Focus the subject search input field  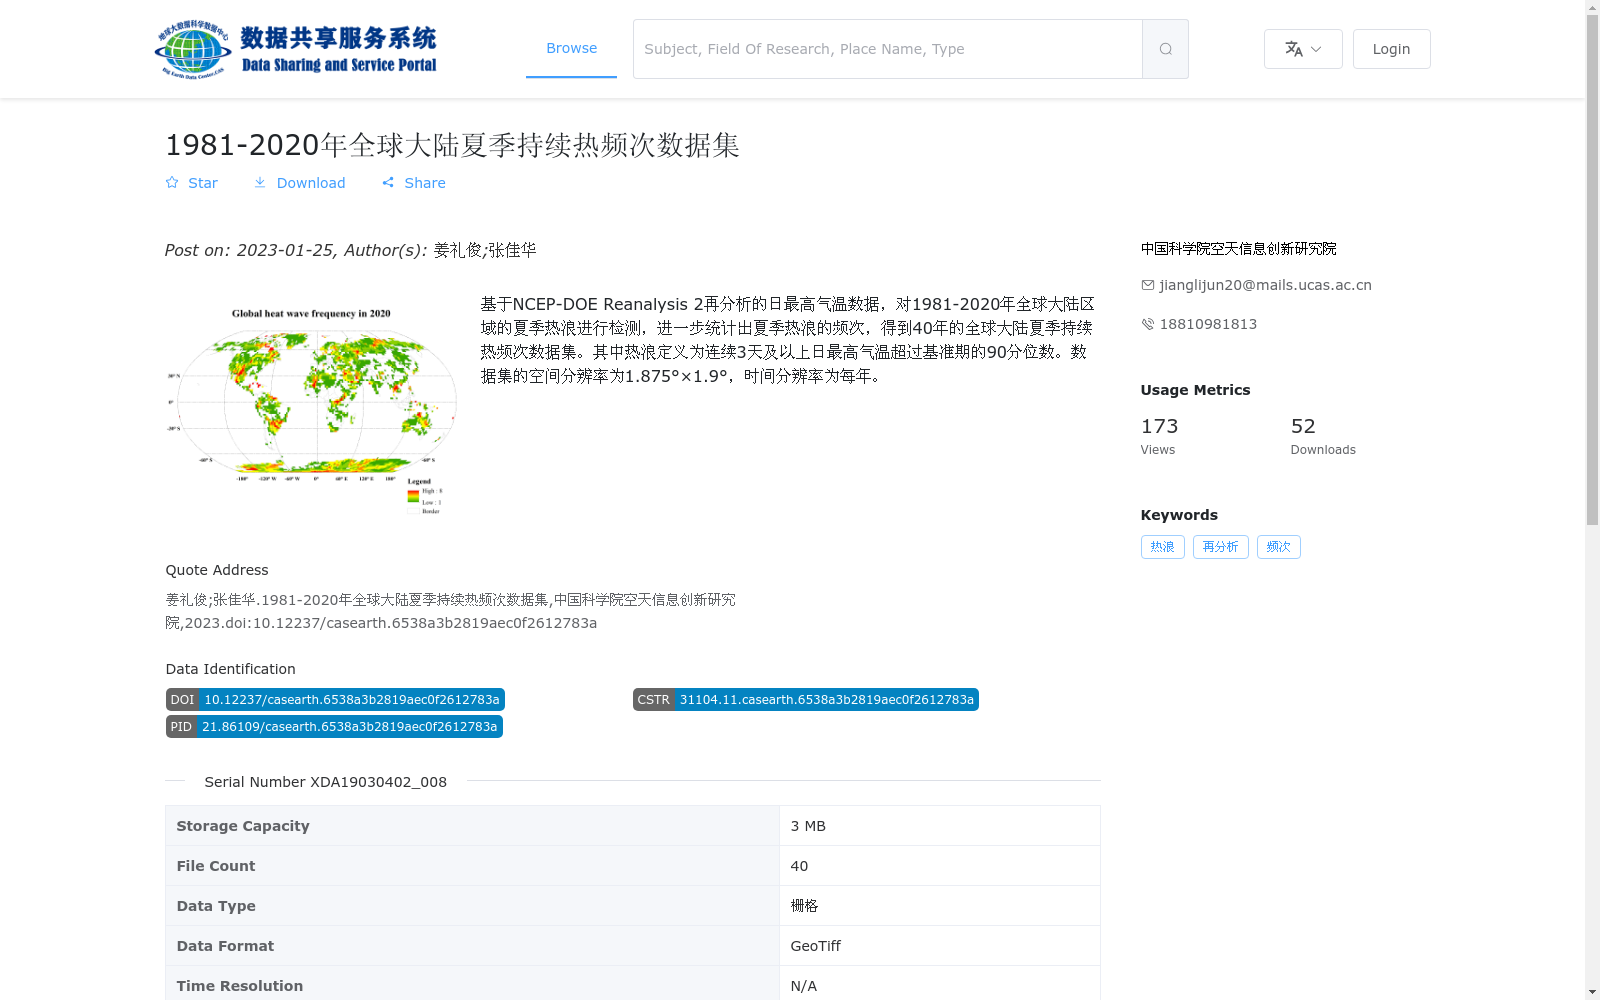pos(888,49)
